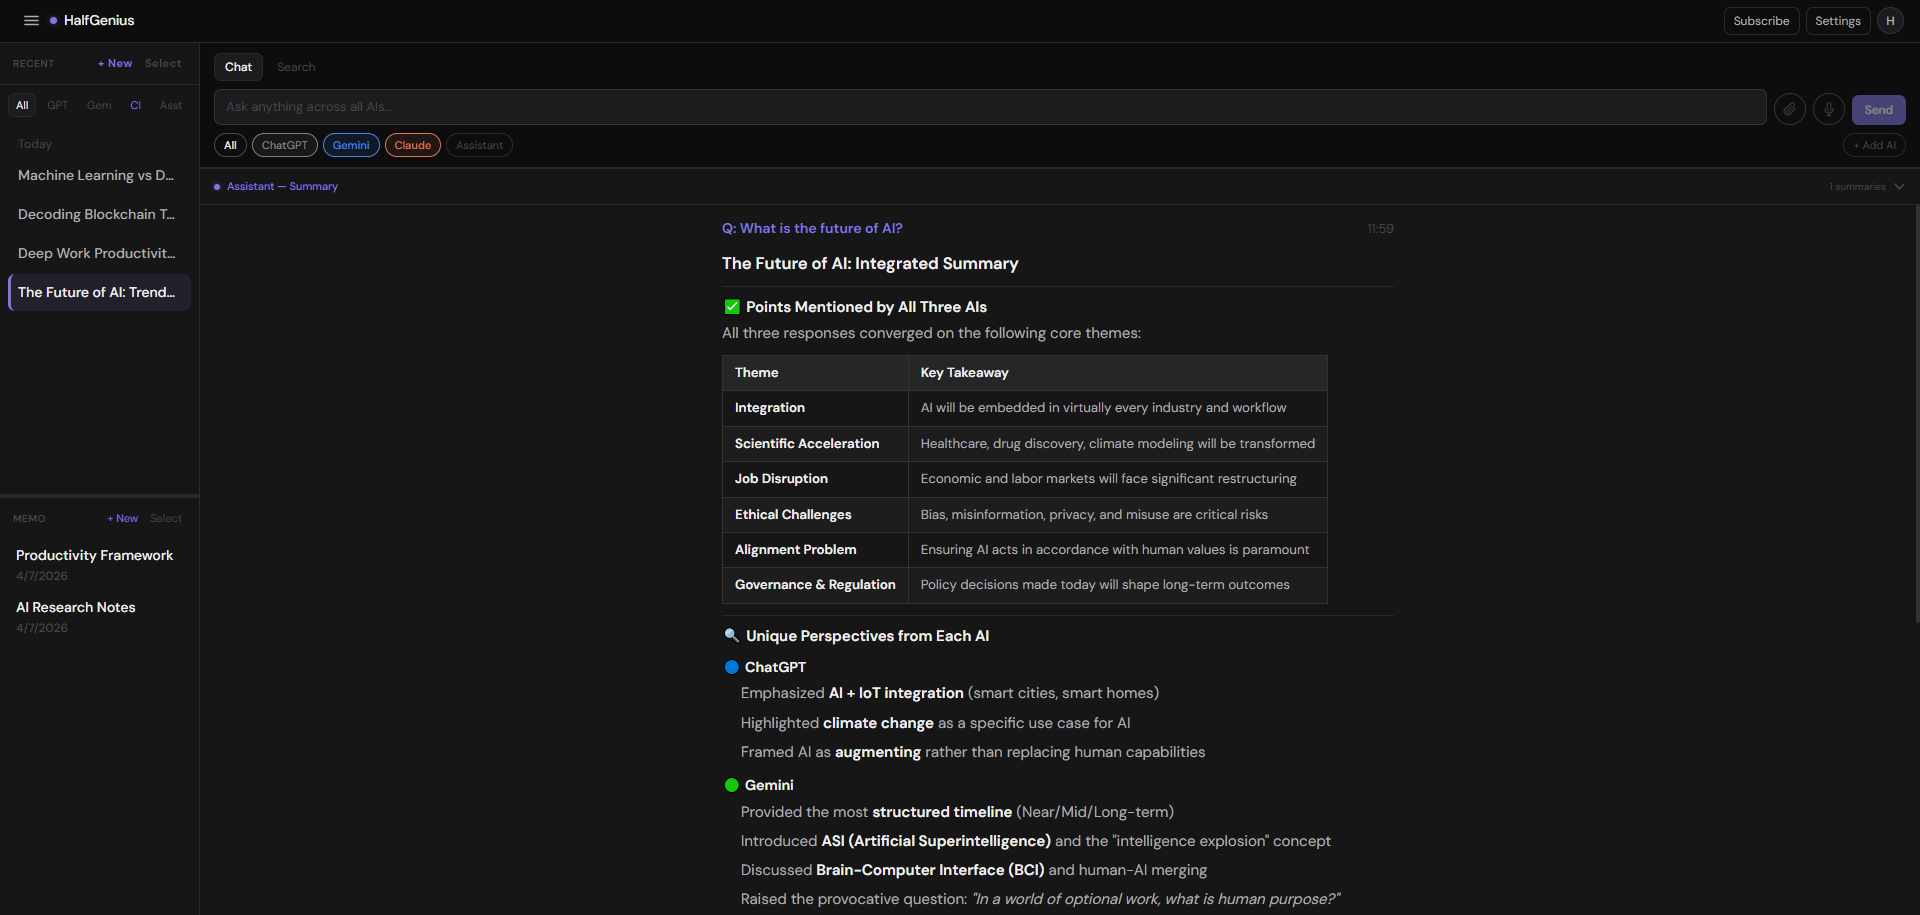Click the Key Takeaway column header
Image resolution: width=1920 pixels, height=915 pixels.
[1117, 373]
